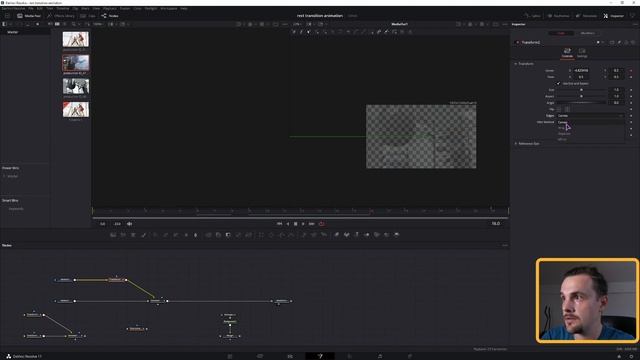Adjust the Aspect slider
640x360 pixels.
click(581, 96)
